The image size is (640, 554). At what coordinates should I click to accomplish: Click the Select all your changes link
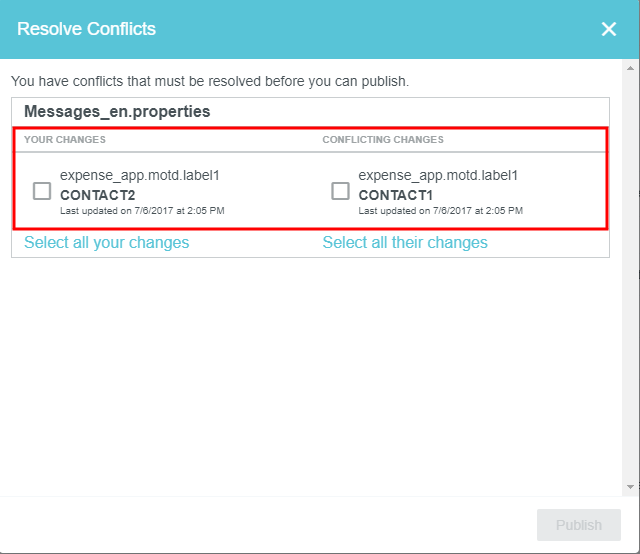[x=107, y=242]
